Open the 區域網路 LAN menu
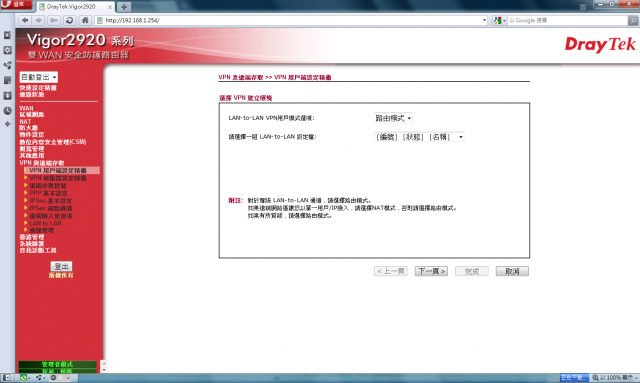 32,115
